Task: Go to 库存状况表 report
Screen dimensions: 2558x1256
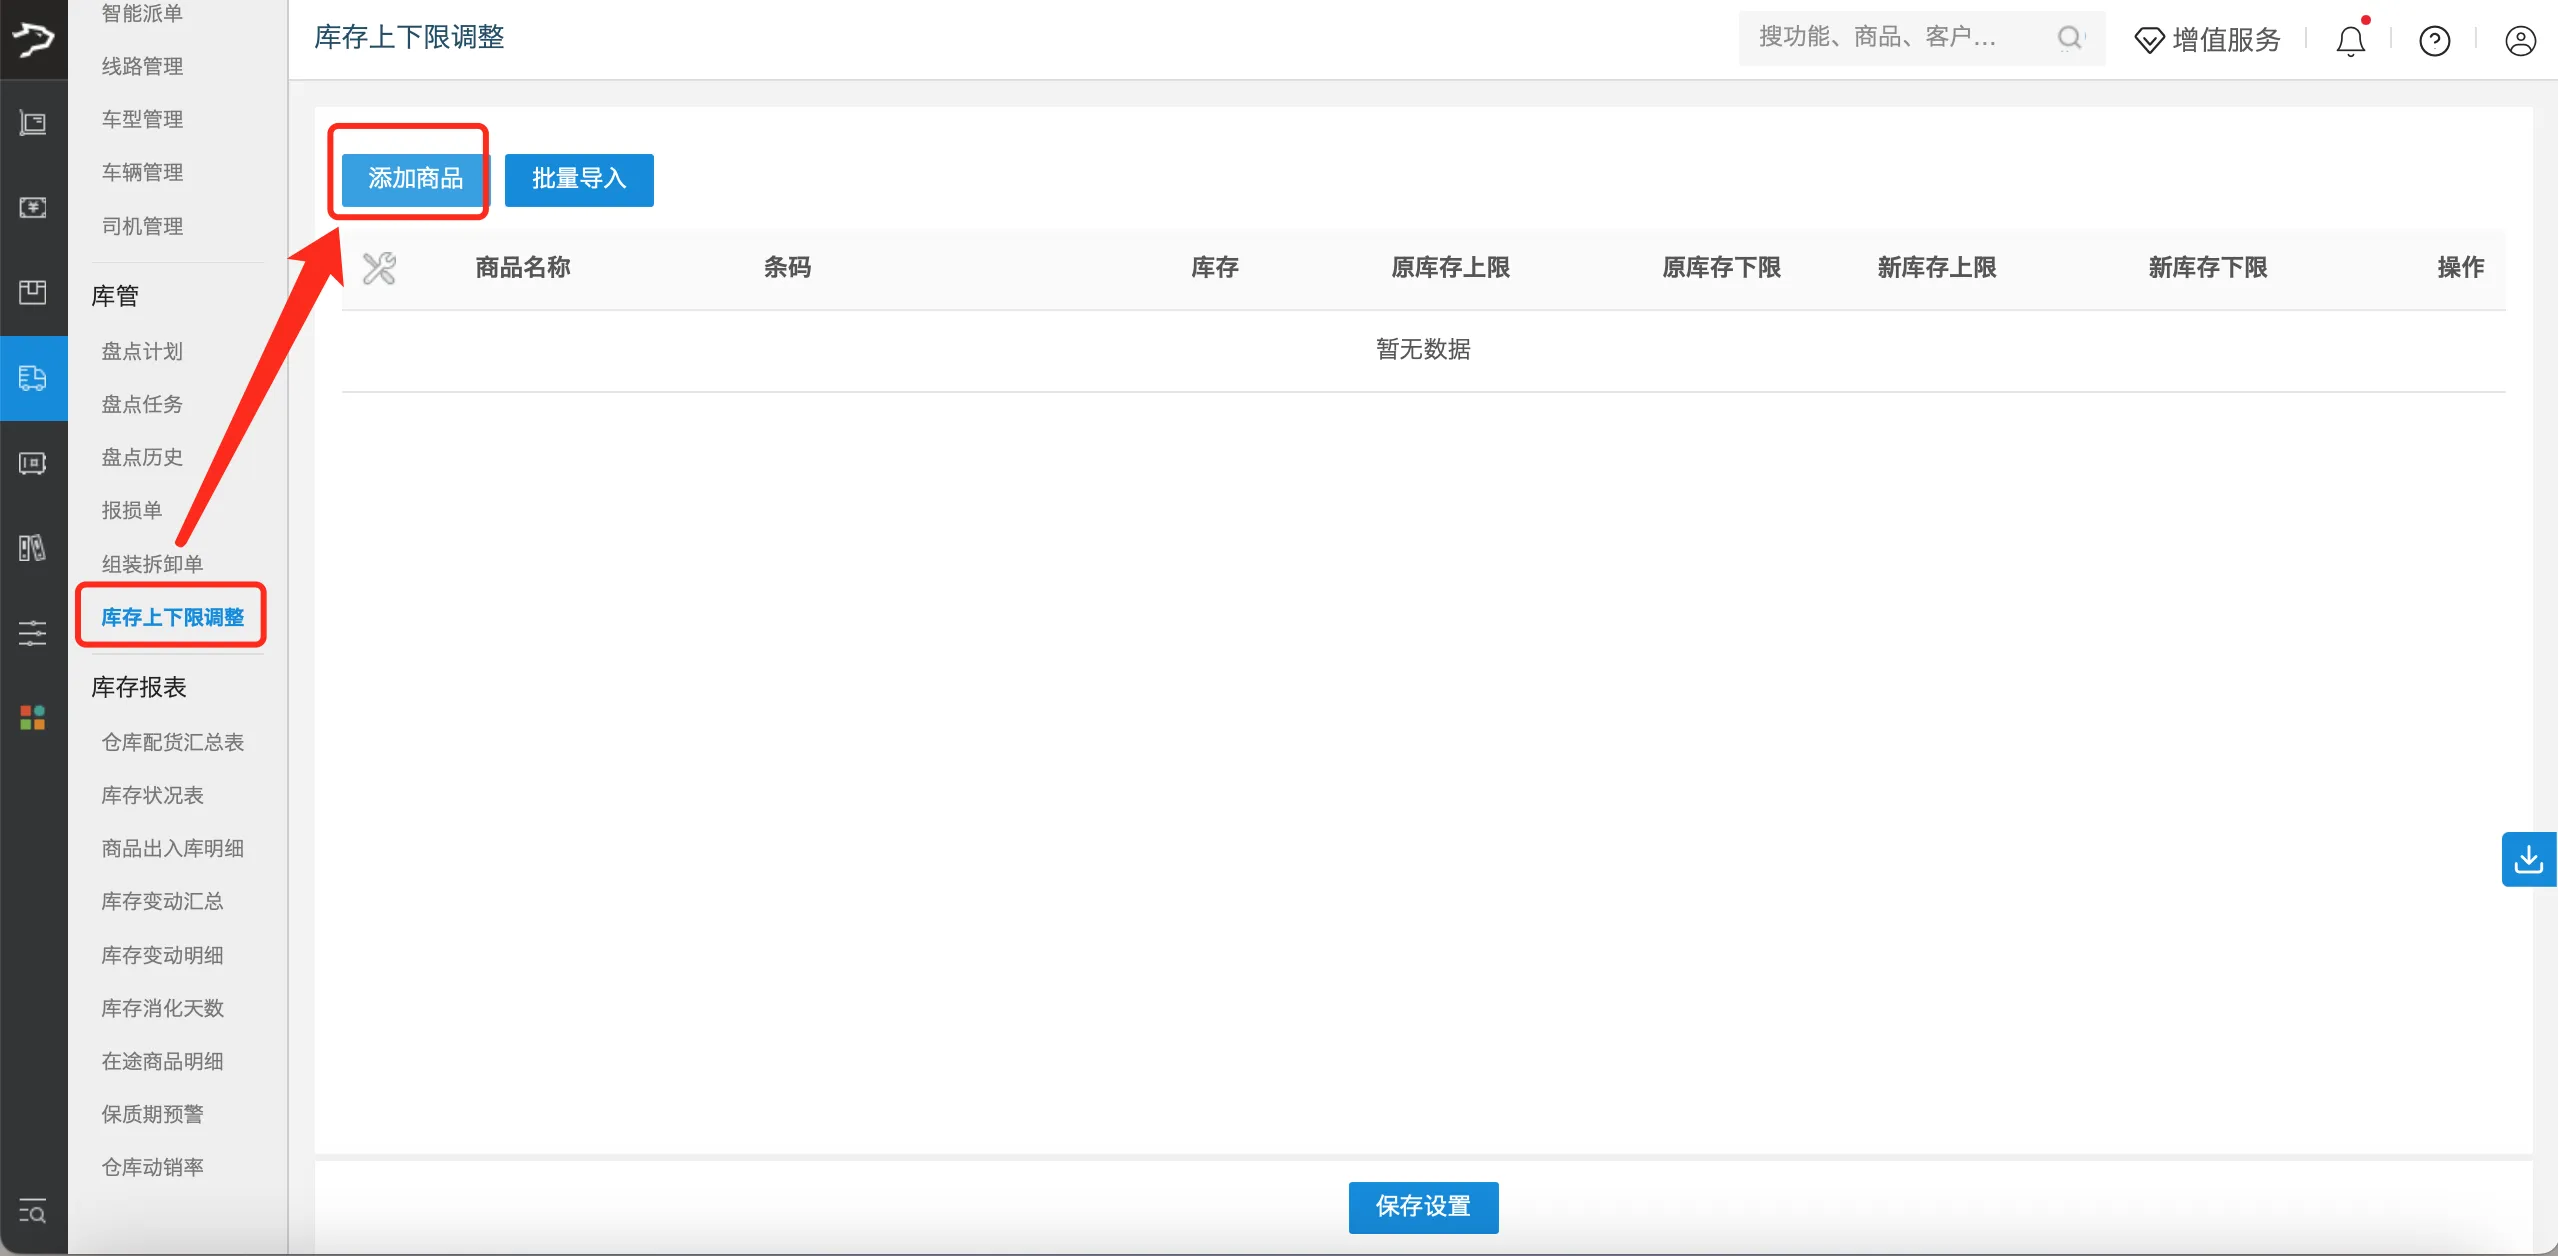Action: [x=152, y=795]
